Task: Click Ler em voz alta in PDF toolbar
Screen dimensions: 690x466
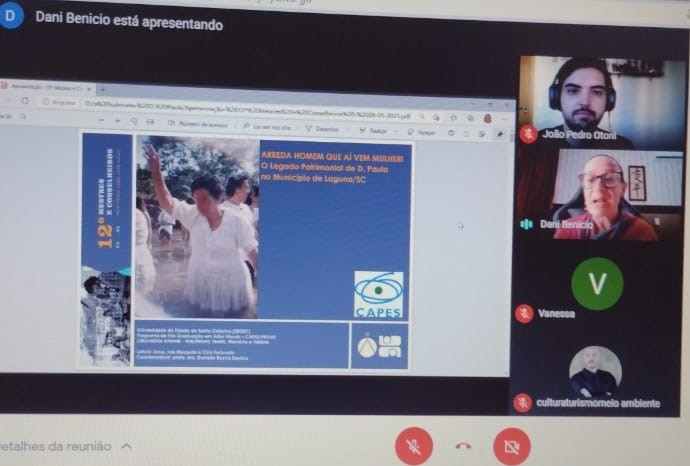Action: click(268, 126)
